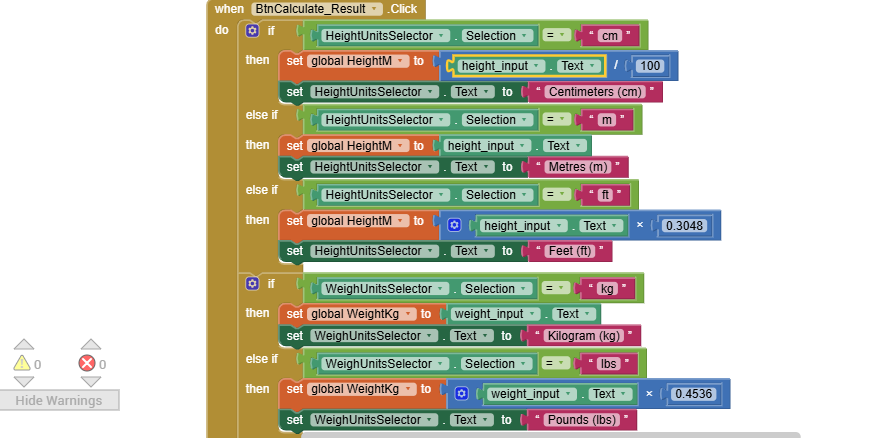The height and width of the screenshot is (438, 872).
Task: Click the gear icon on the 0.3048 multiply block
Action: 455,225
